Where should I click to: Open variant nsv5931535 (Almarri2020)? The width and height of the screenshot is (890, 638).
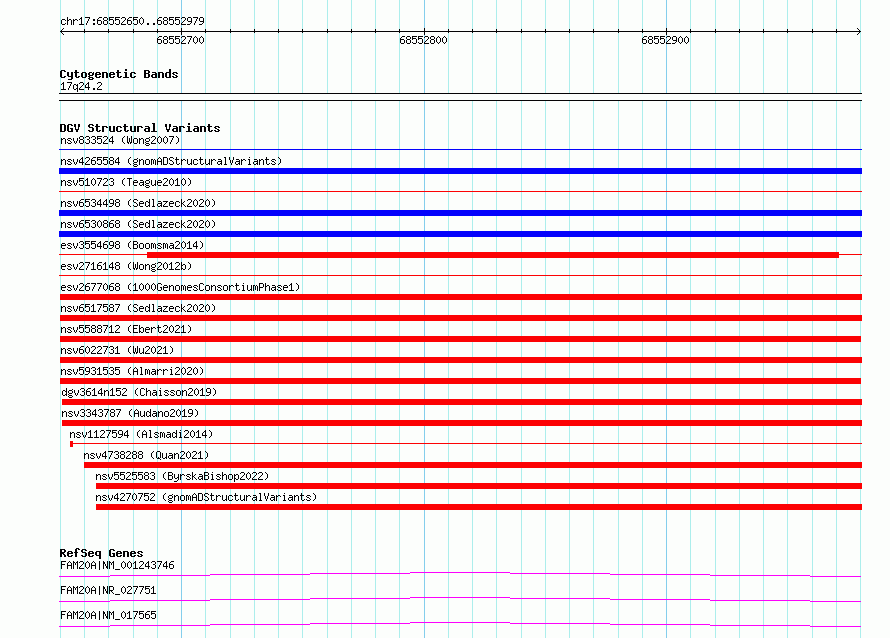(x=132, y=371)
